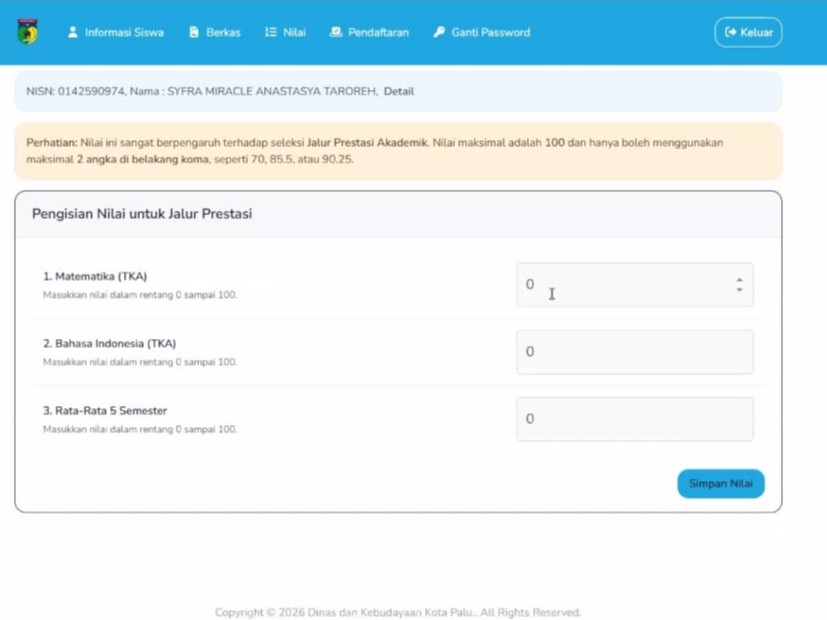Click the '3. Rata-Rata 5 Semester' label
Screen dimensions: 827x620
(x=105, y=411)
